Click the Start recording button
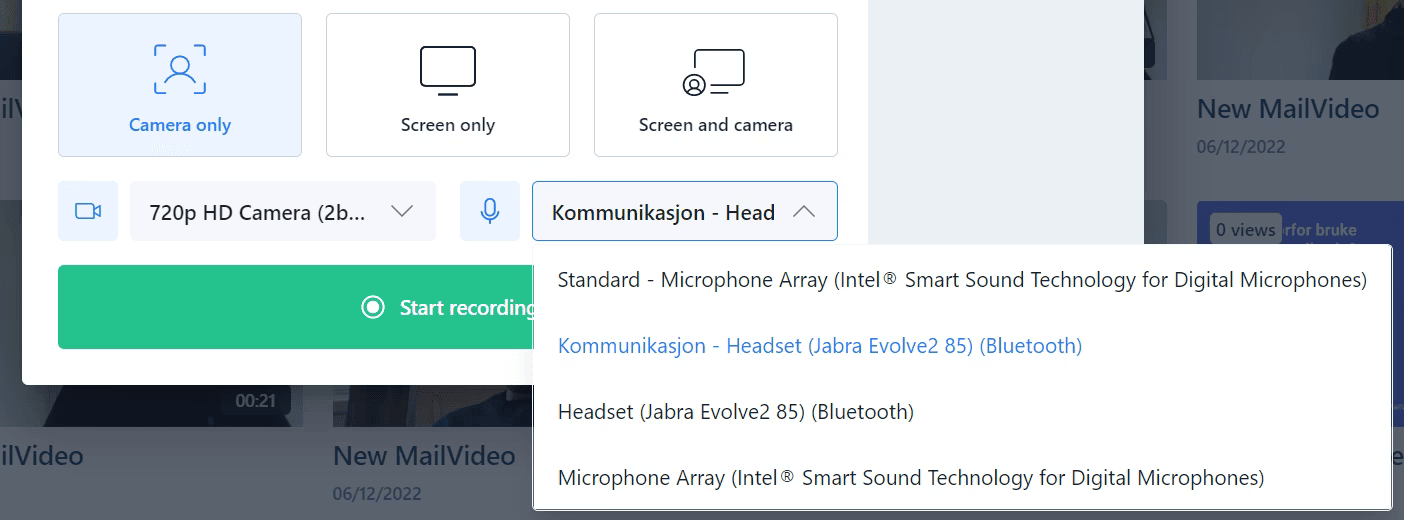1404x520 pixels. coord(296,307)
